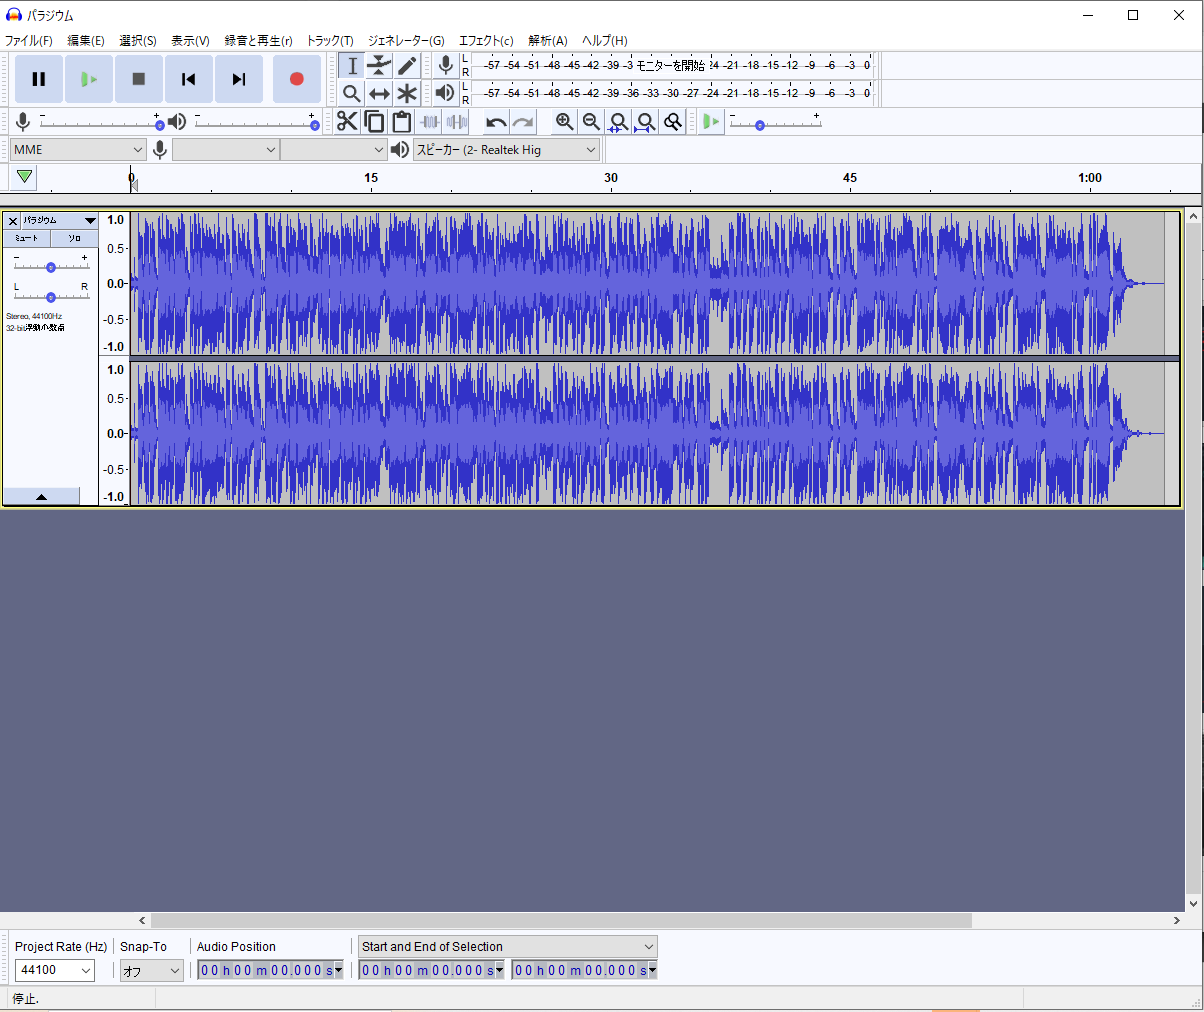The height and width of the screenshot is (1012, 1204).
Task: Open the パラジウム track name dropdown menu
Action: click(60, 221)
